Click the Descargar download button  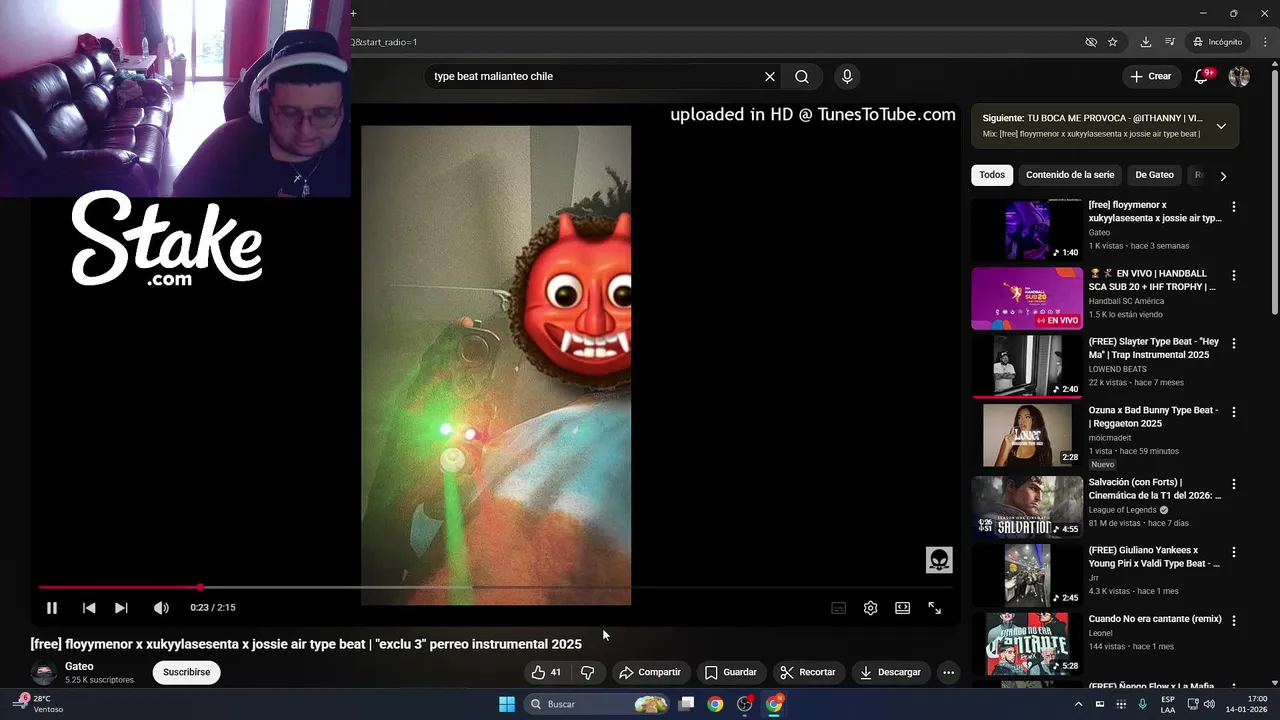(889, 672)
